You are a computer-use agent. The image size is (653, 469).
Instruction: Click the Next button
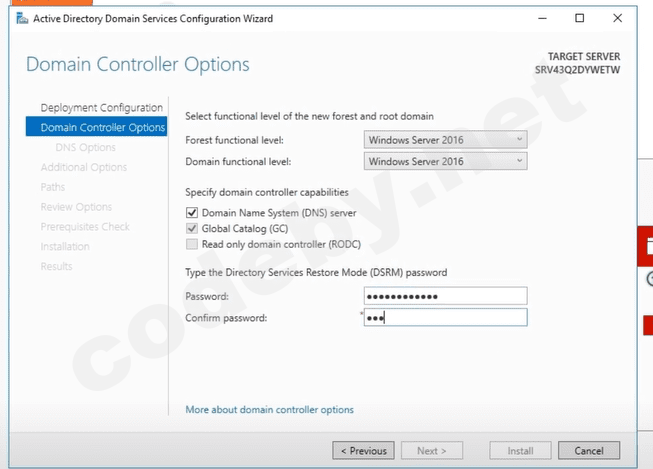pyautogui.click(x=432, y=451)
